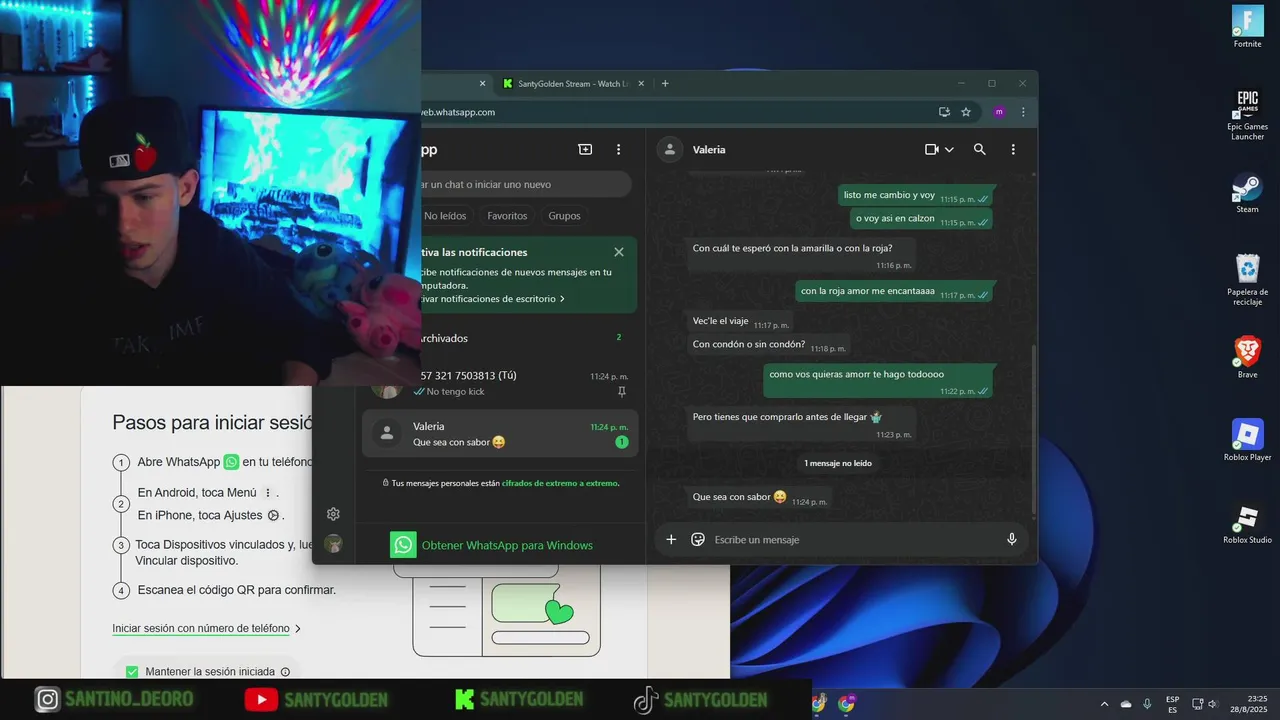The height and width of the screenshot is (720, 1280).
Task: Switch the ESP input language
Action: click(1172, 704)
